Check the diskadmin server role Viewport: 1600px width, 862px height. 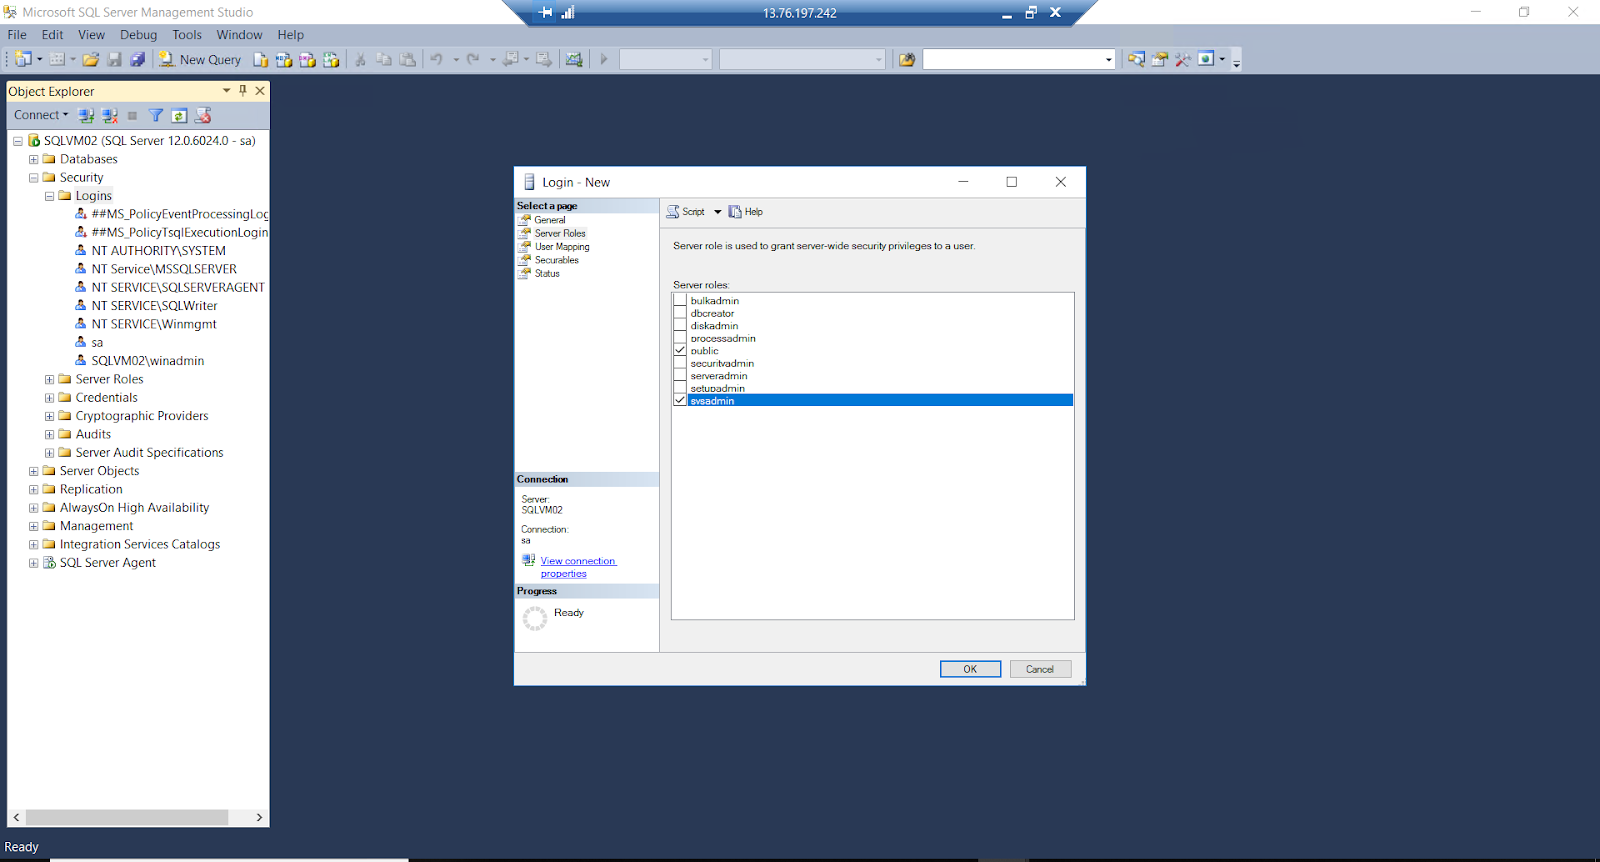tap(680, 325)
